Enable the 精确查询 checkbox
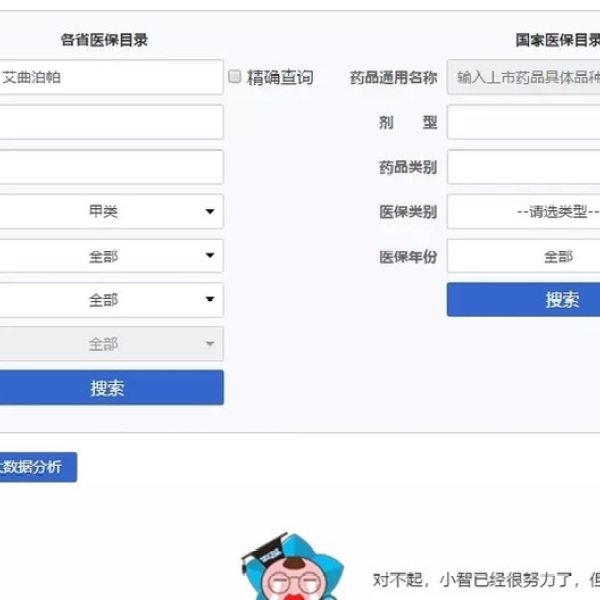This screenshot has height=600, width=600. [235, 77]
